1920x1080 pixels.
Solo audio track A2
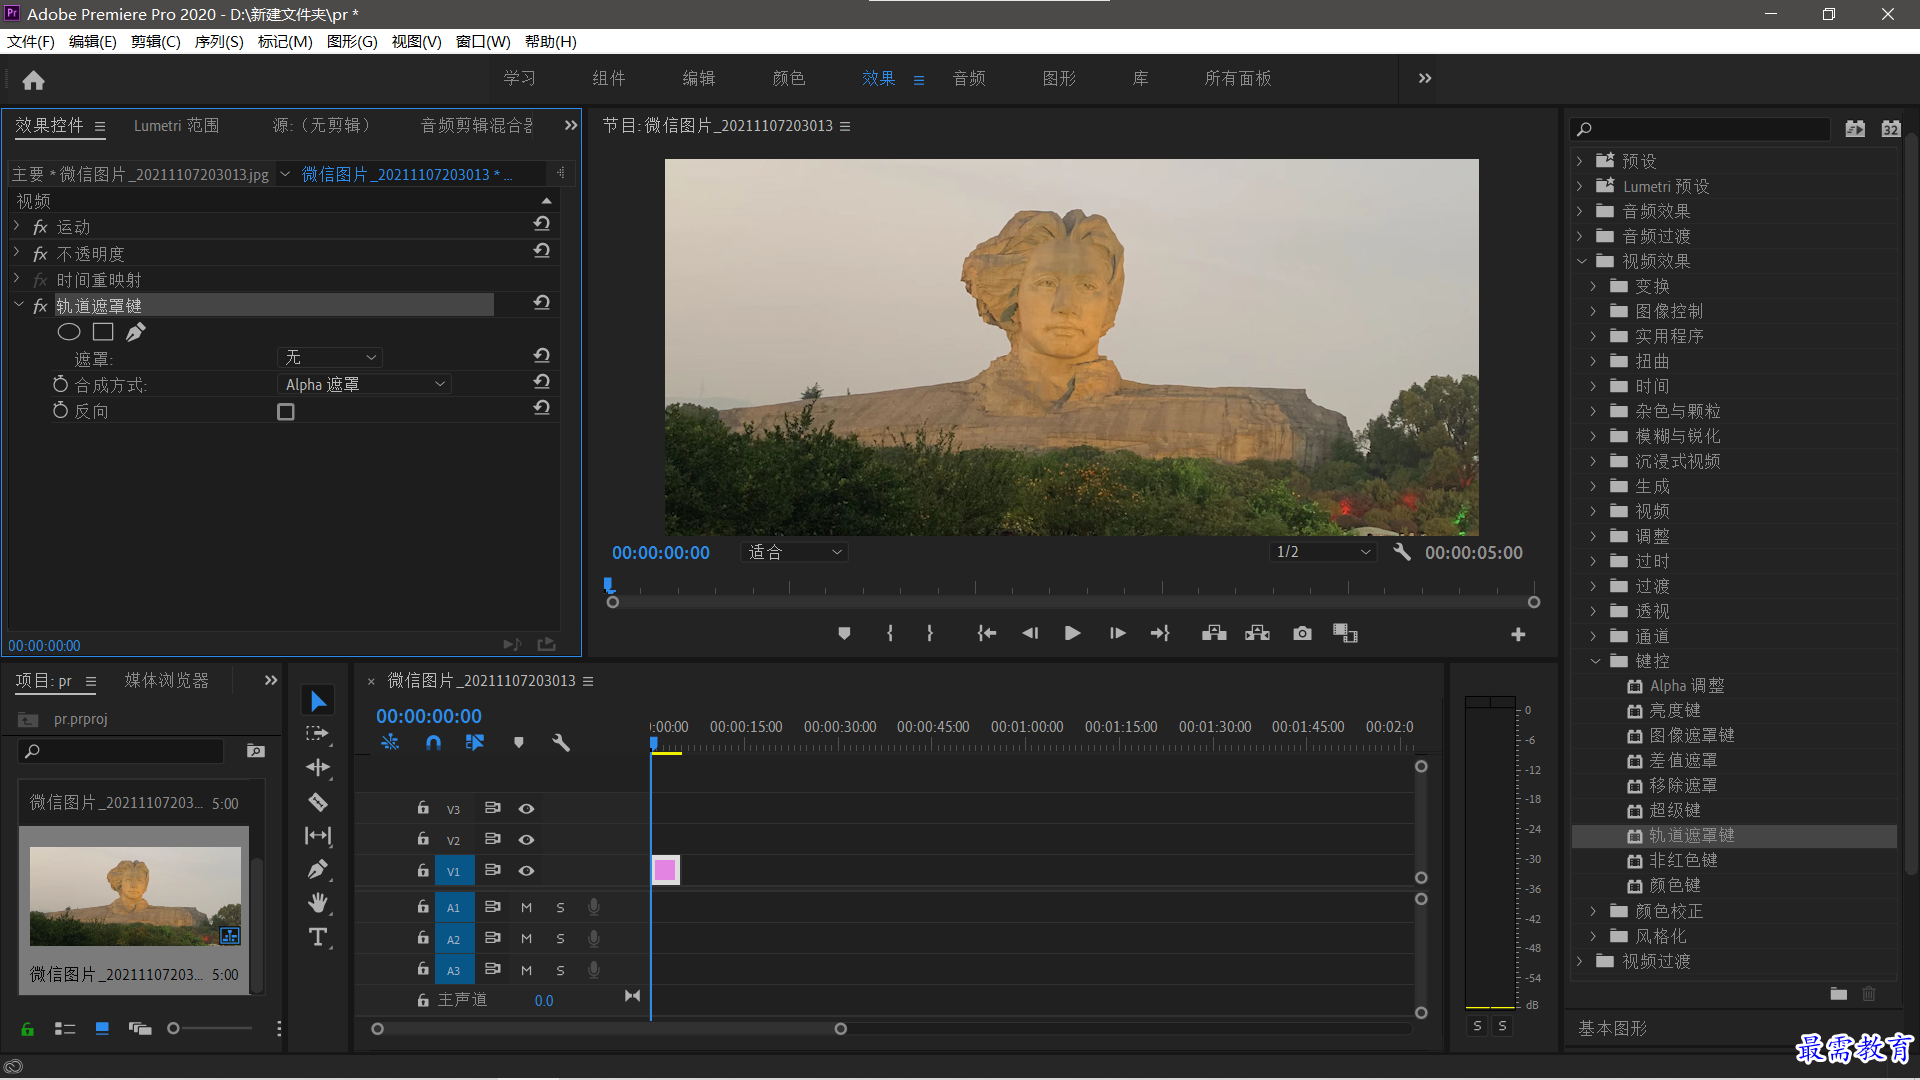tap(560, 939)
